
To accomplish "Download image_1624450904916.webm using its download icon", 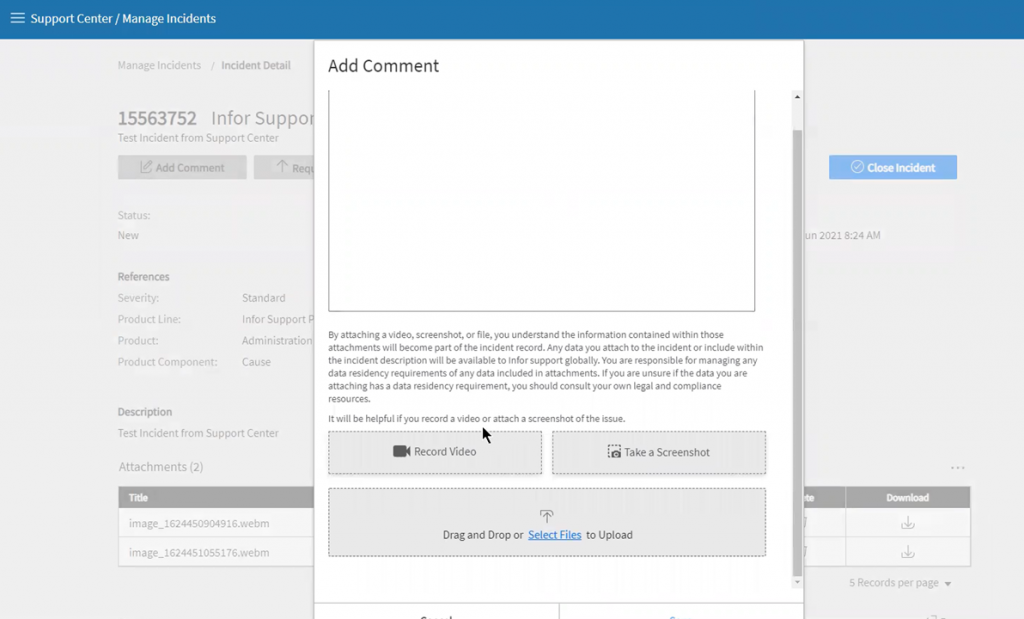I will click(x=907, y=523).
